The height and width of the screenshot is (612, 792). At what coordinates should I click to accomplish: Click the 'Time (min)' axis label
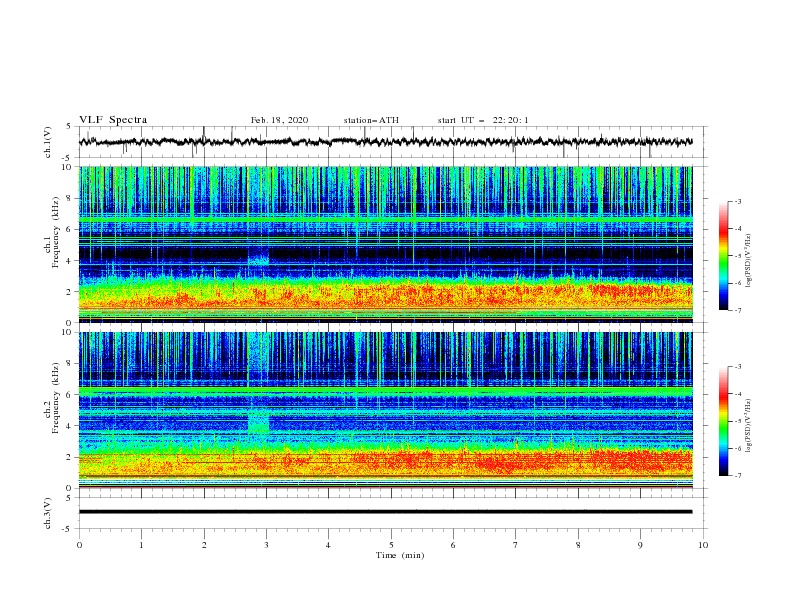pyautogui.click(x=400, y=555)
